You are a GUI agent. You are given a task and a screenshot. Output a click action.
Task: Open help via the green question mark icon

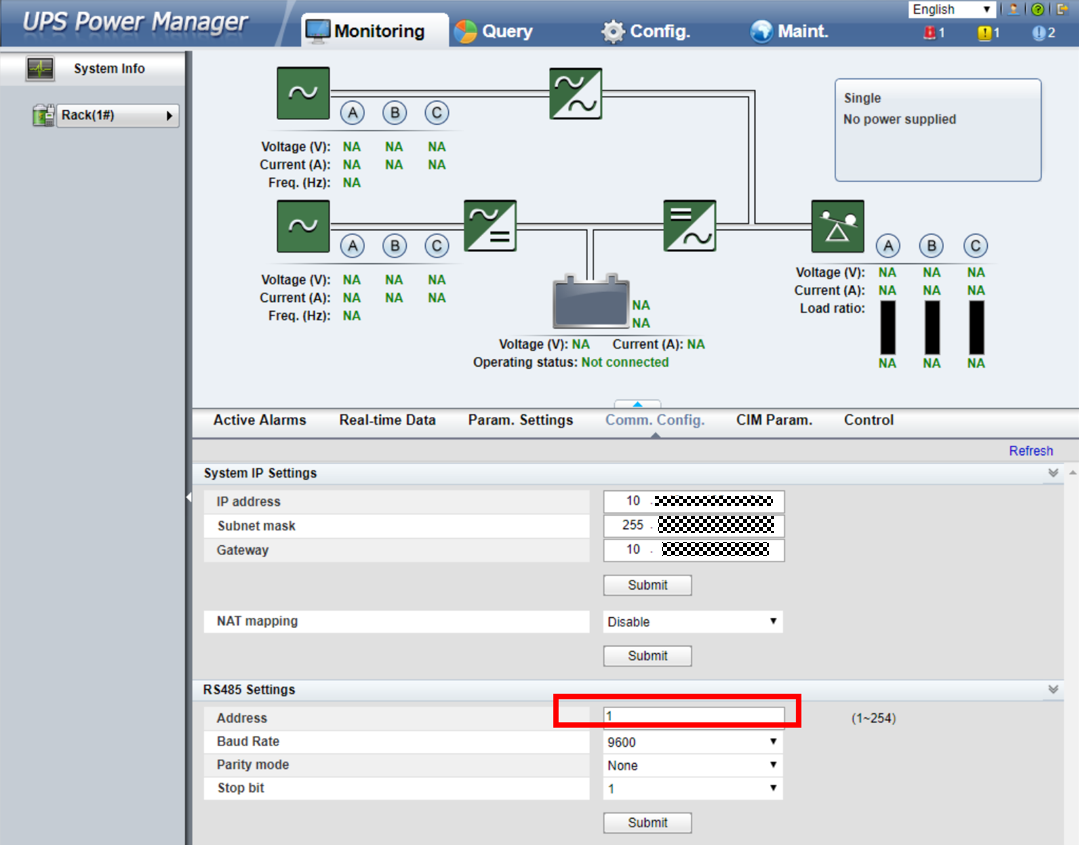tap(1037, 9)
